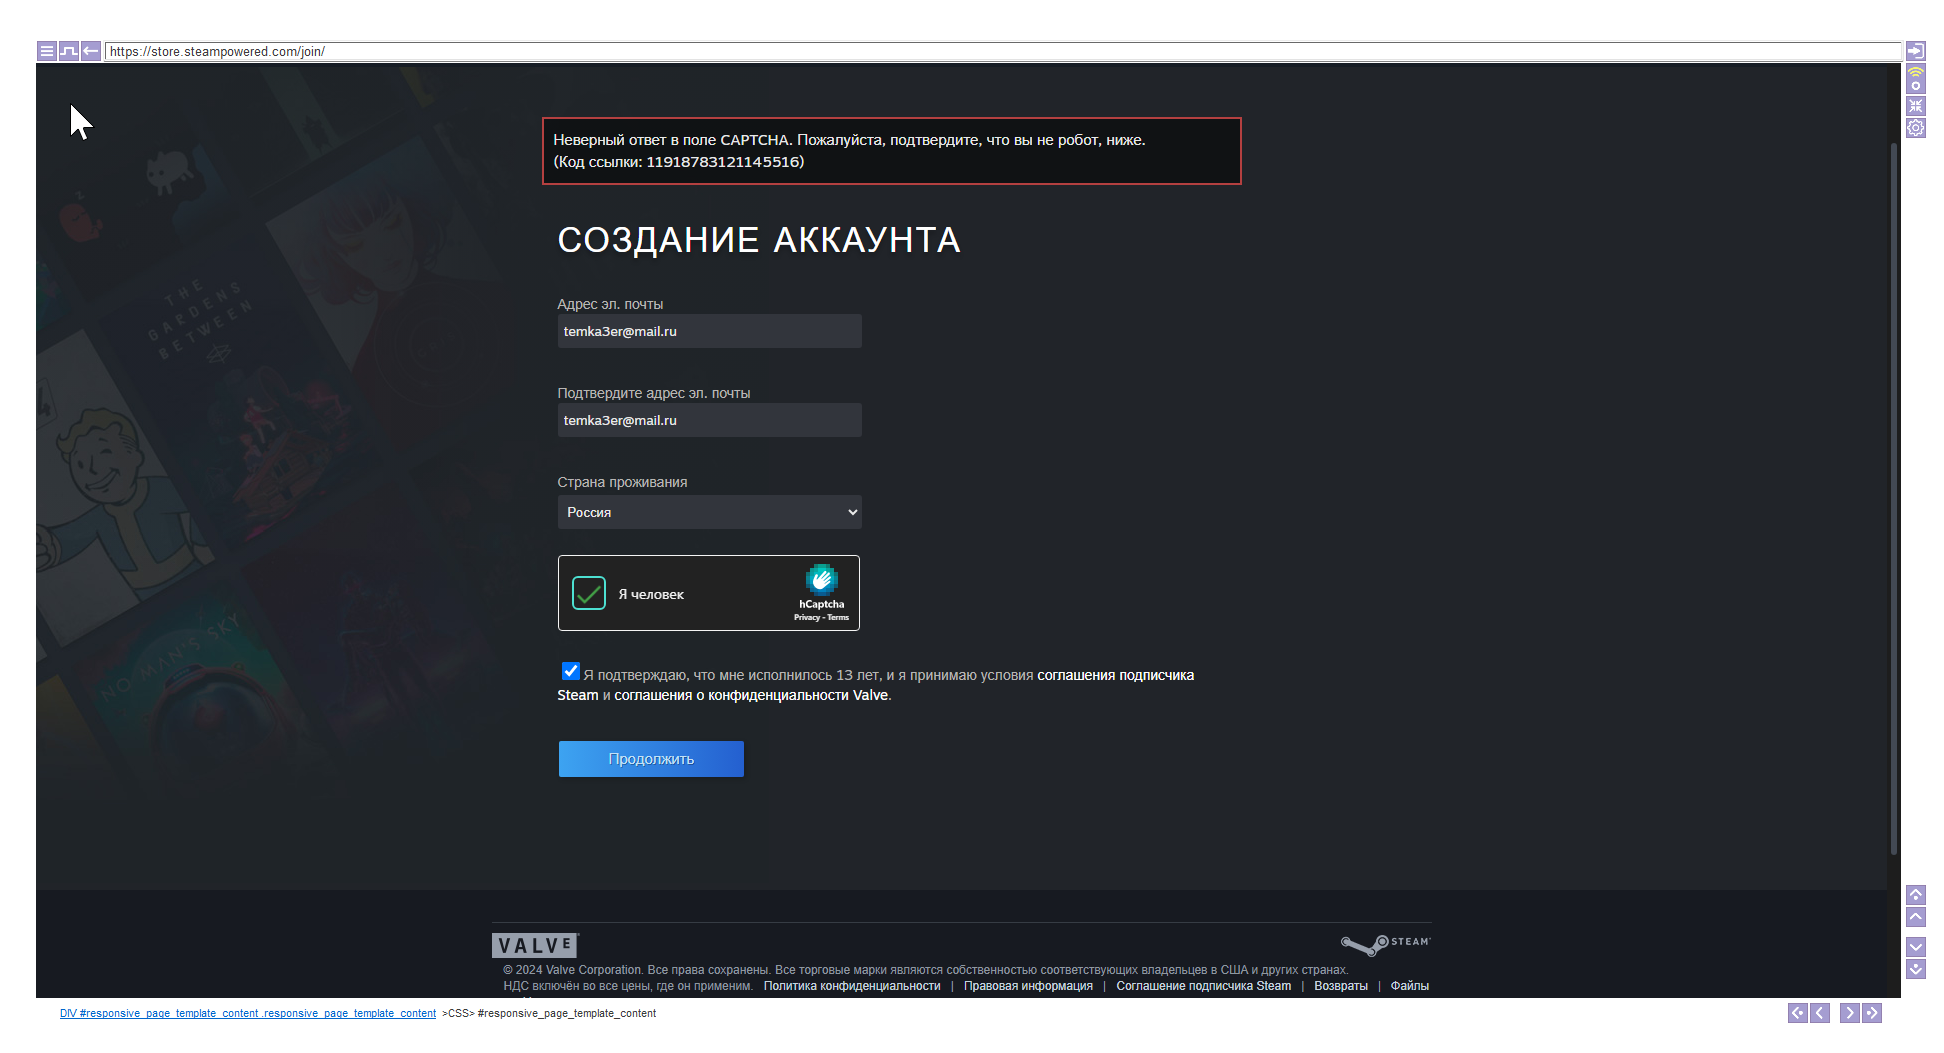Toggle the "Я человек" captcha checkbox
1944x1053 pixels.
point(589,593)
